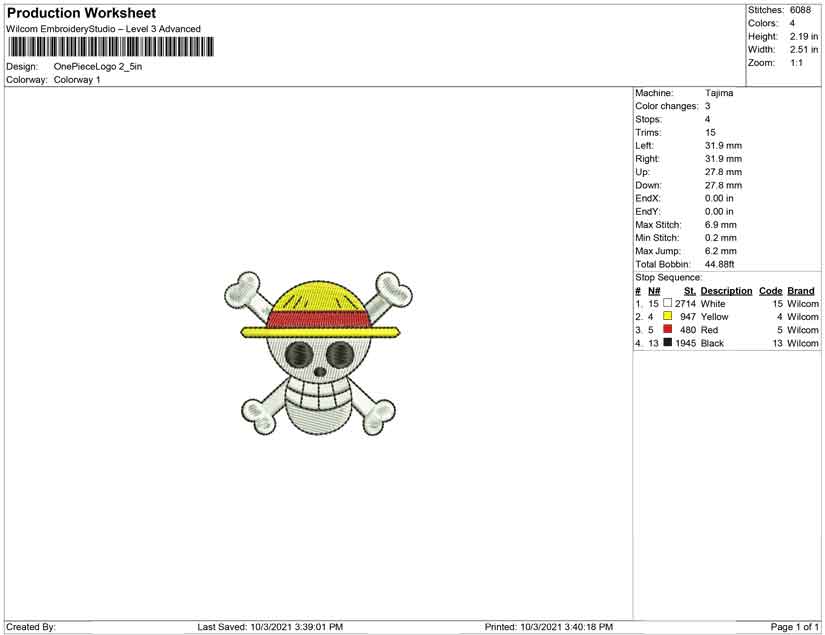This screenshot has height=635, width=825.
Task: Click the Width value 2.51 in
Action: (804, 49)
